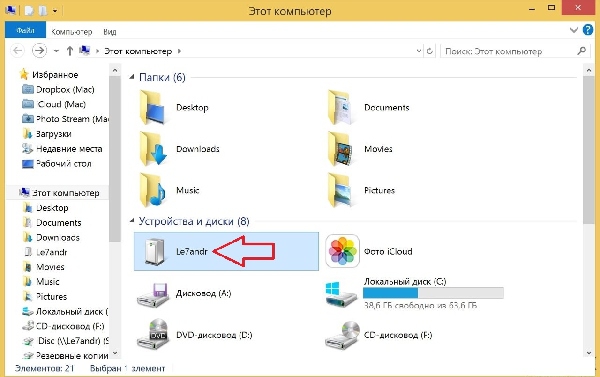This screenshot has width=600, height=377.
Task: Open the address bar history dropdown
Action: pyautogui.click(x=419, y=51)
